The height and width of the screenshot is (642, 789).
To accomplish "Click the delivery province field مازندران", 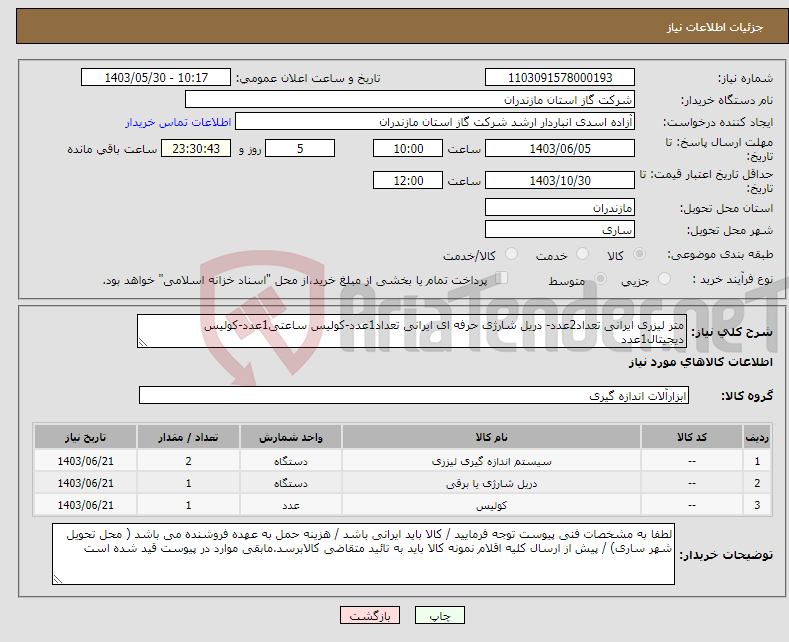I will [560, 207].
